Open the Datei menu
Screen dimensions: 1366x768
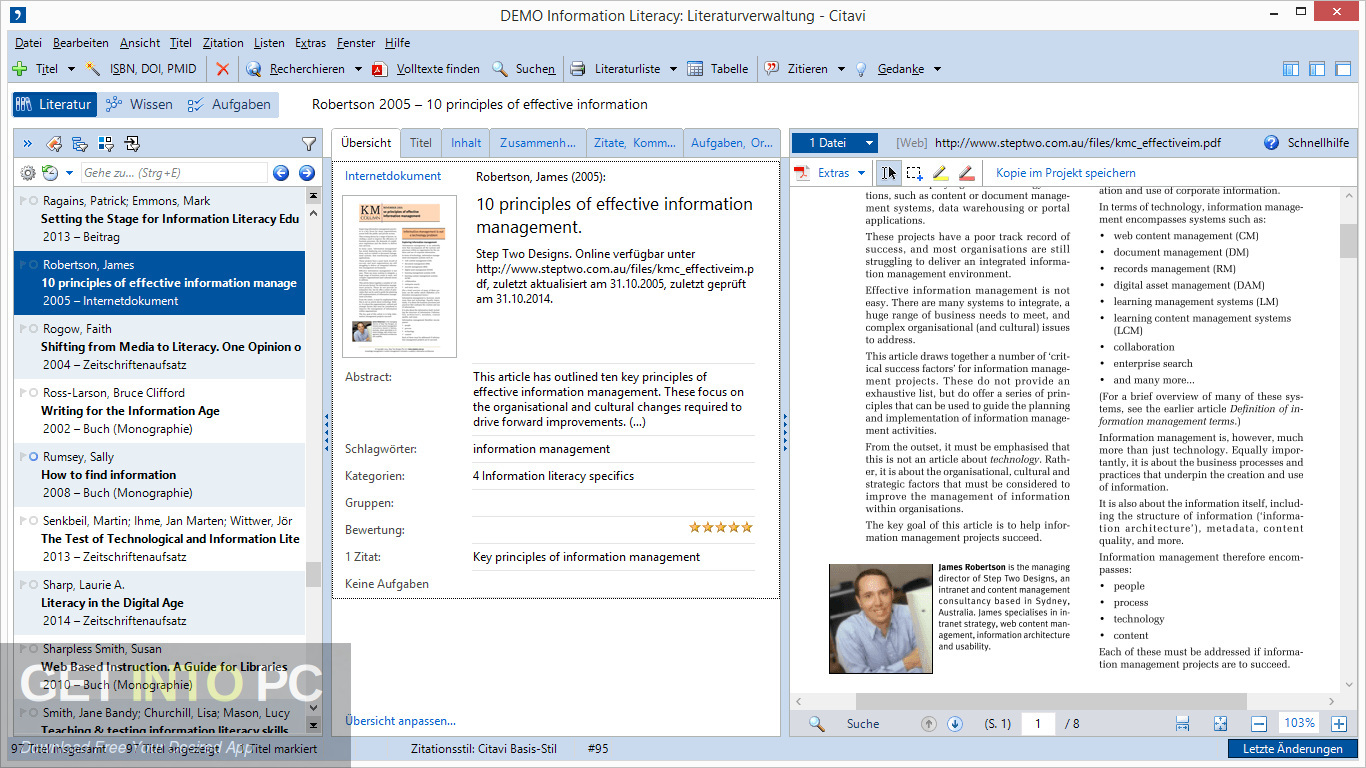[28, 43]
